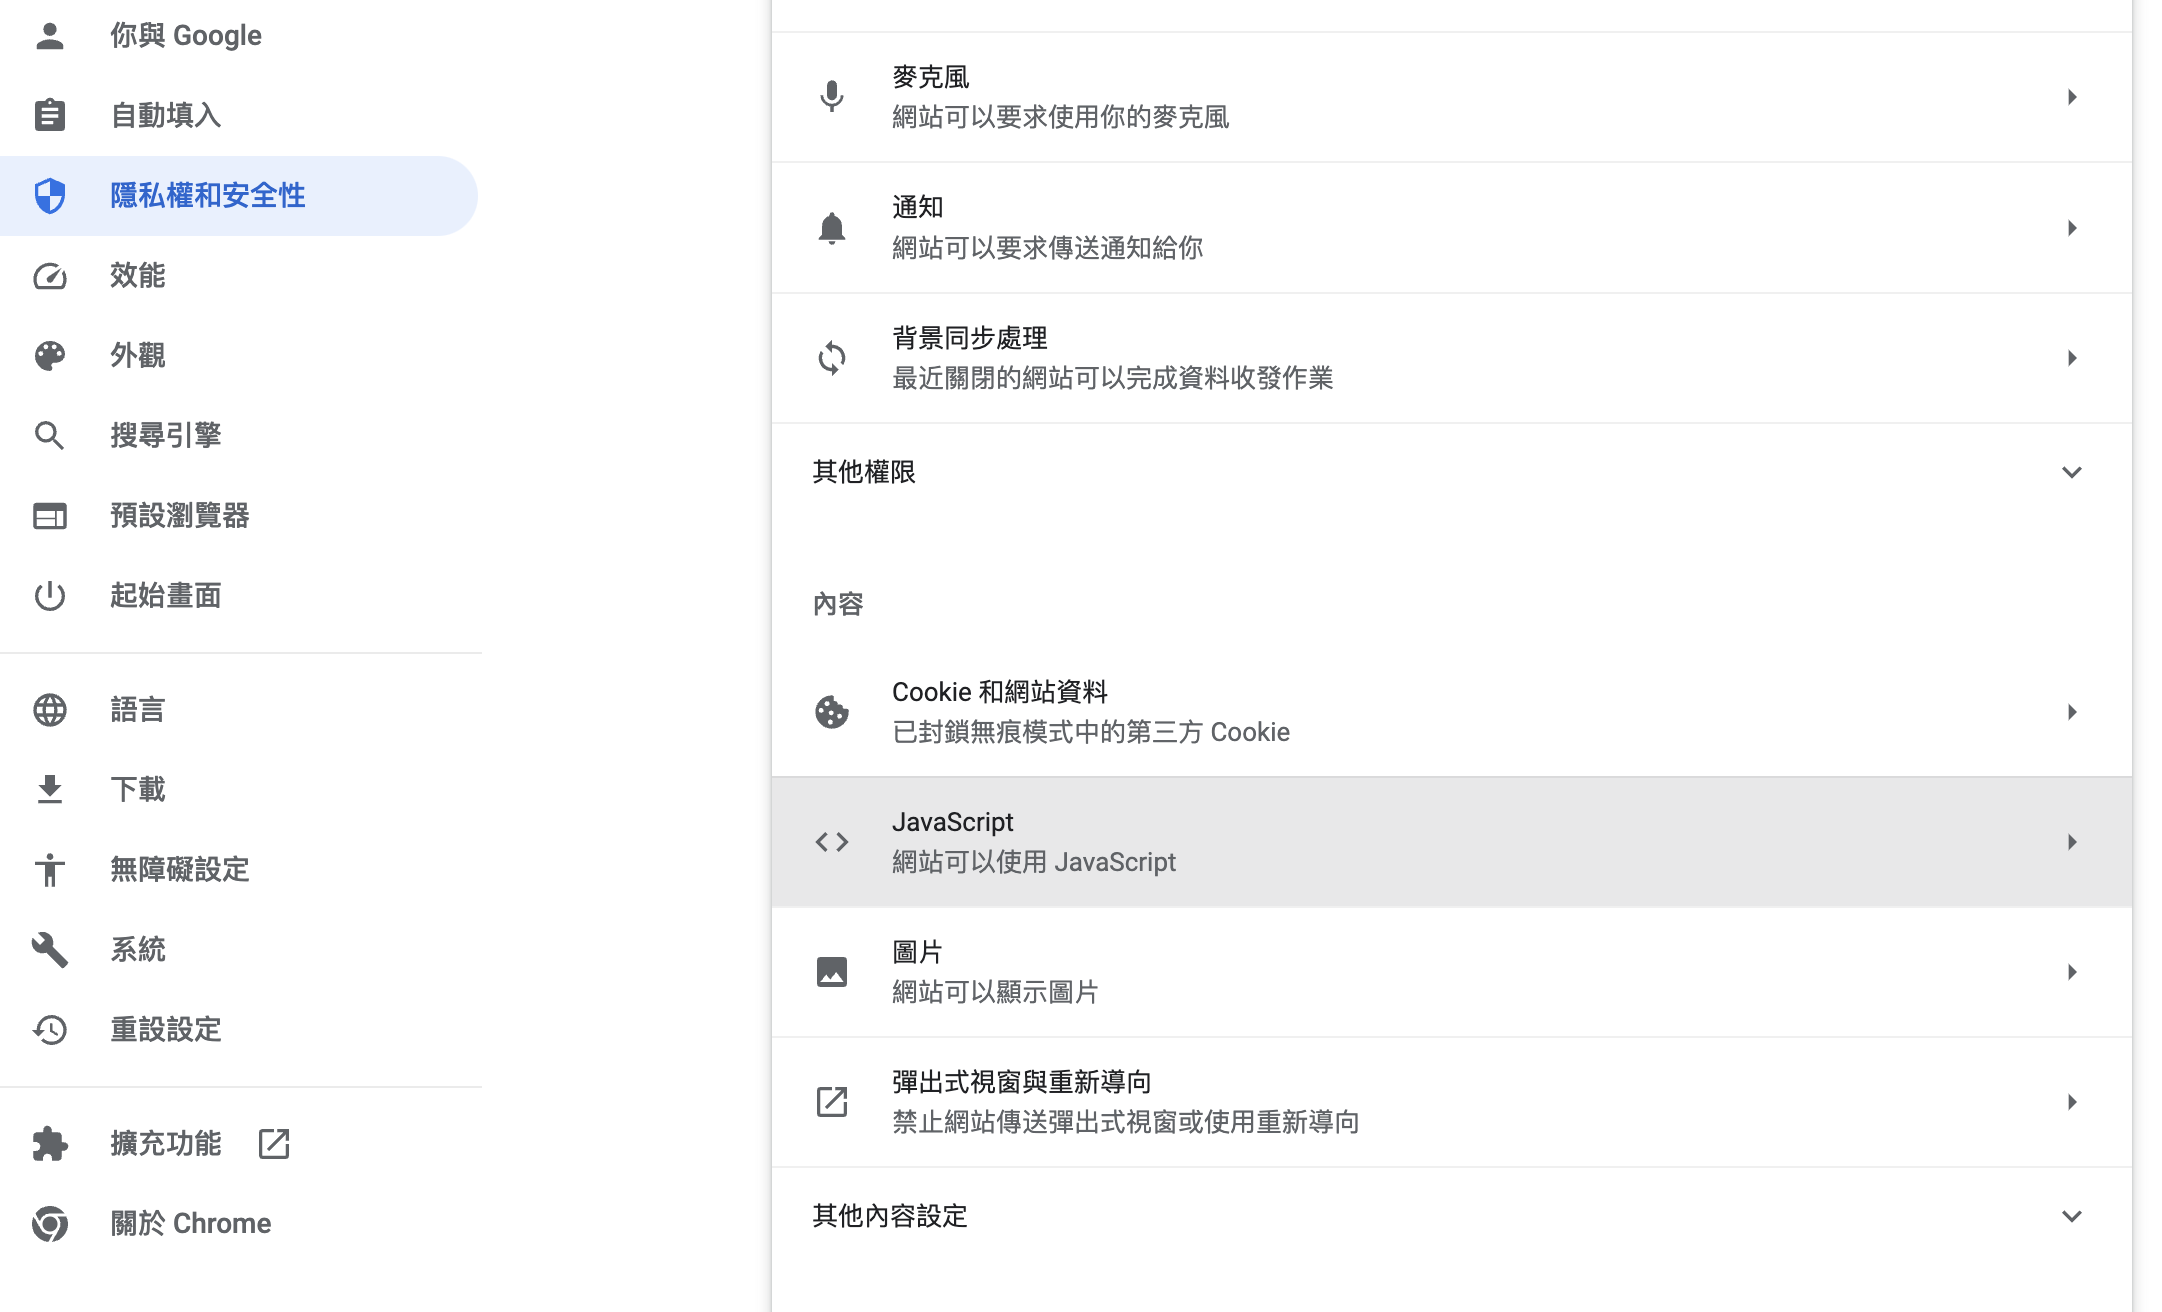Click the Chrome logo icon in sidebar
The image size is (2162, 1312).
pyautogui.click(x=49, y=1223)
